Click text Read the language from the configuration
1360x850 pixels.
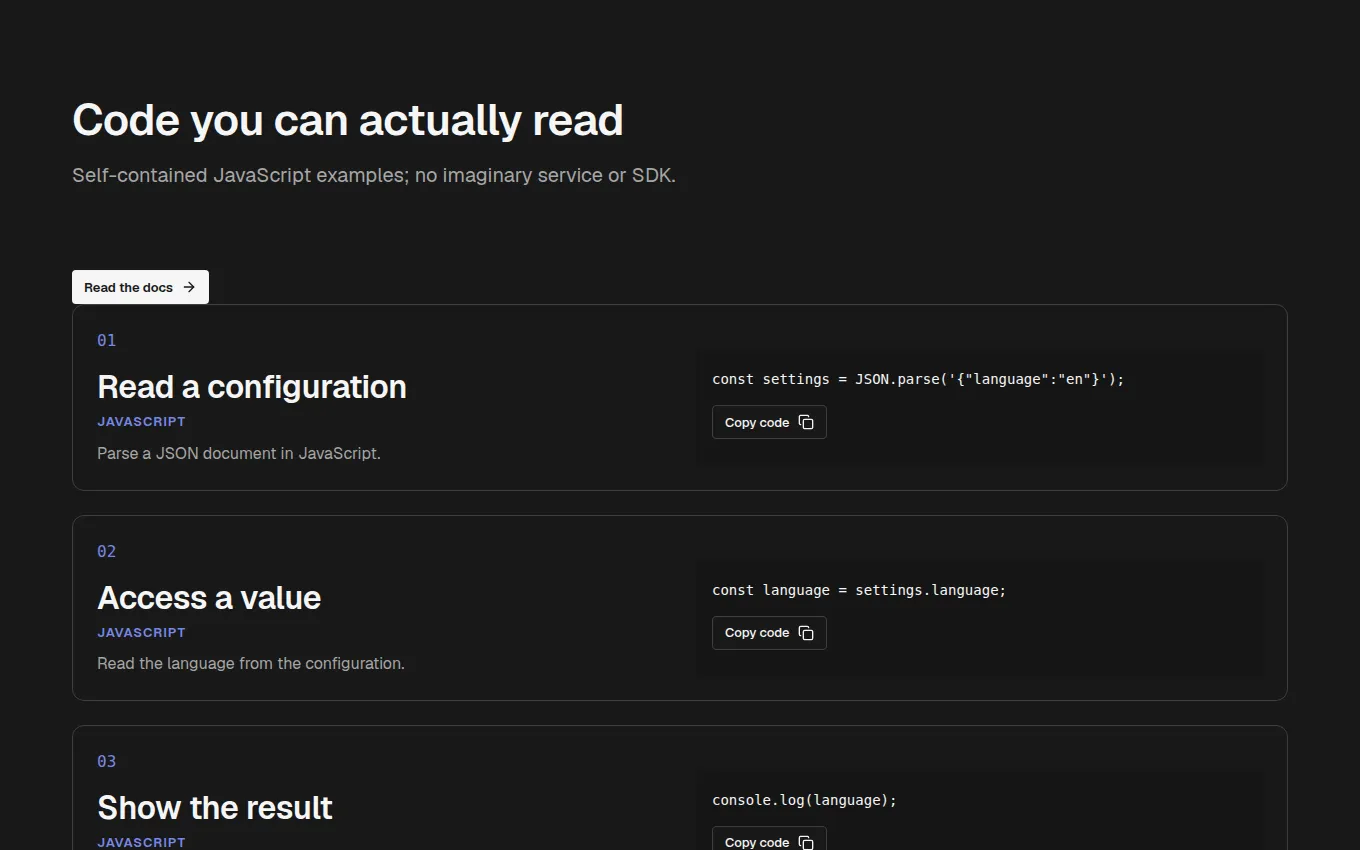[x=251, y=663]
